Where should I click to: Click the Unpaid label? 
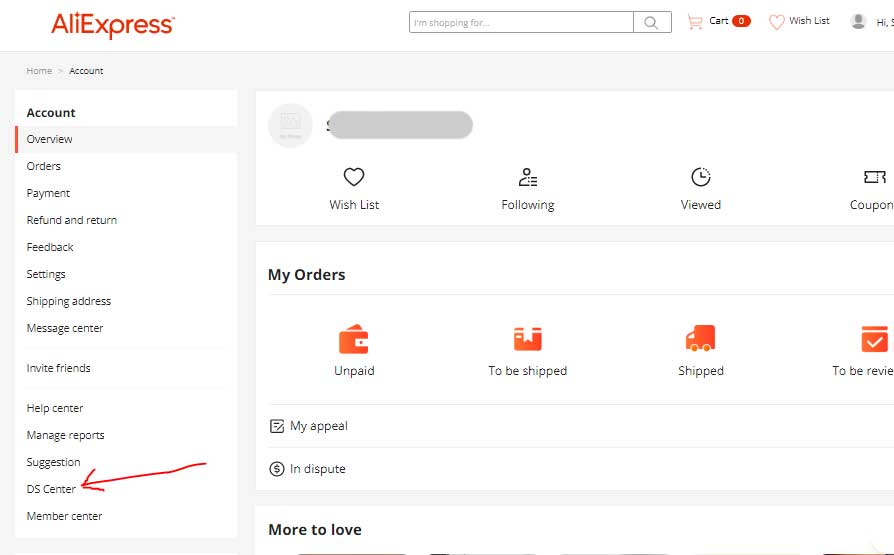click(354, 371)
